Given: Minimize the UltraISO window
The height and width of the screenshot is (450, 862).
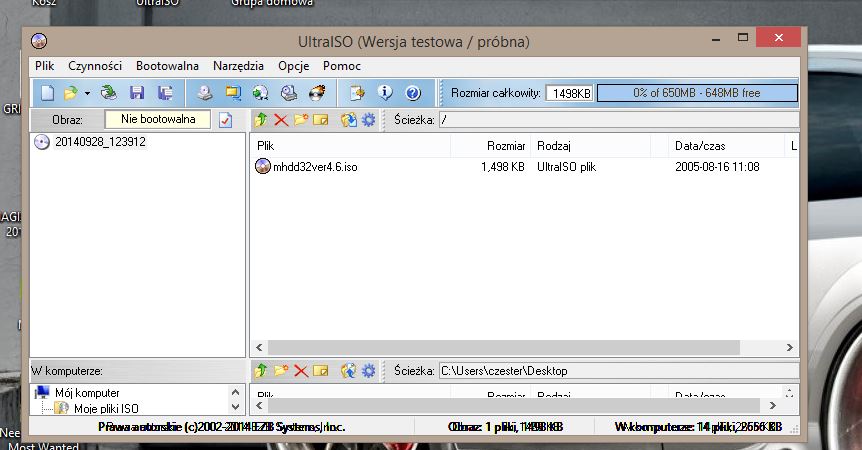Looking at the screenshot, I should (x=716, y=38).
